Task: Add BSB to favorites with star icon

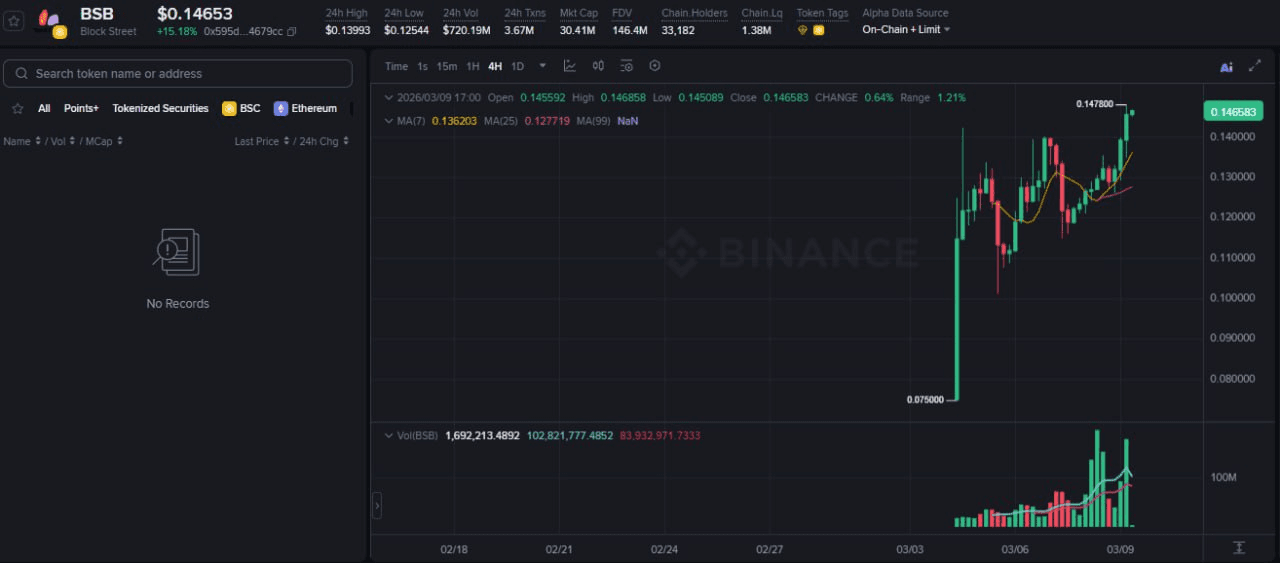Action: 14,21
